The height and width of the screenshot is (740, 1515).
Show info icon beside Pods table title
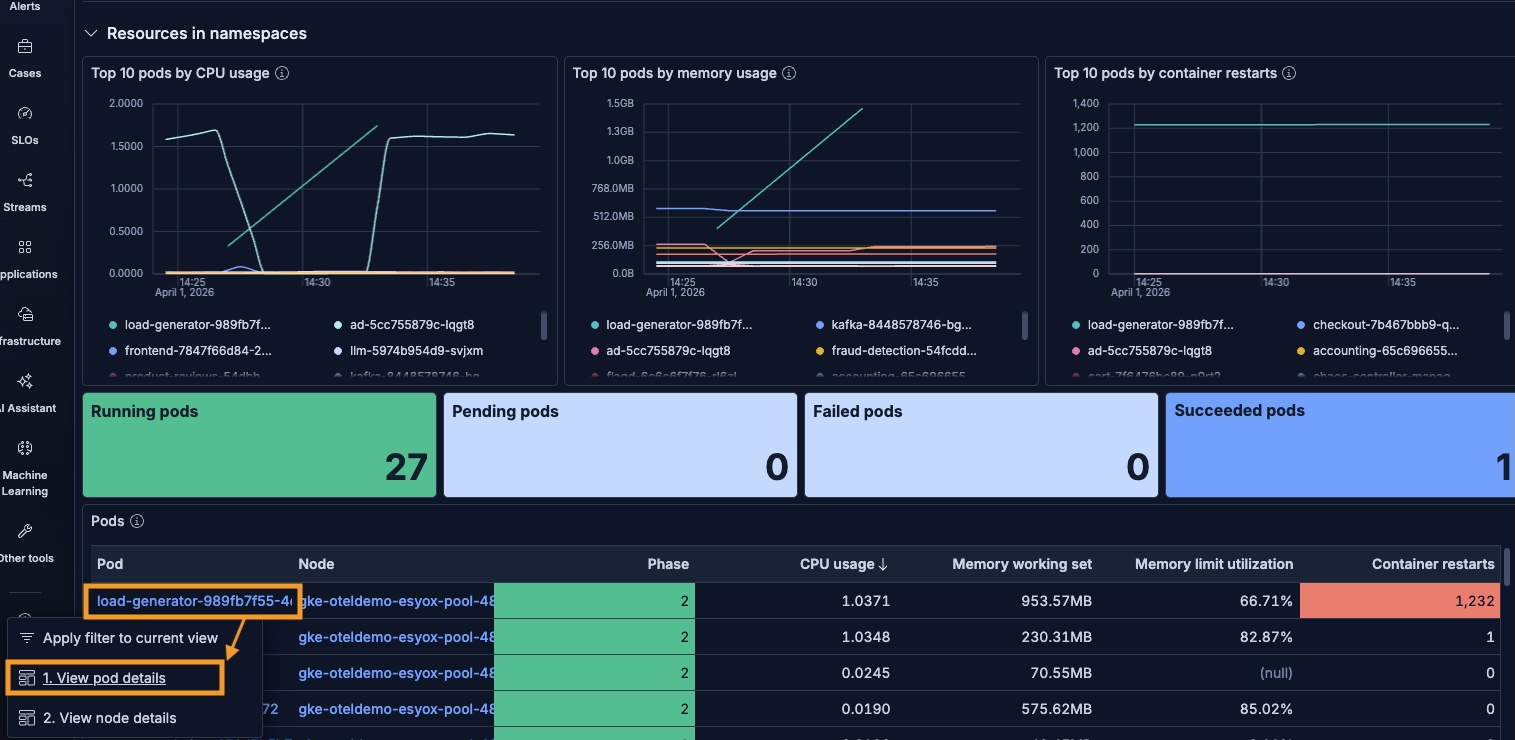pyautogui.click(x=137, y=521)
